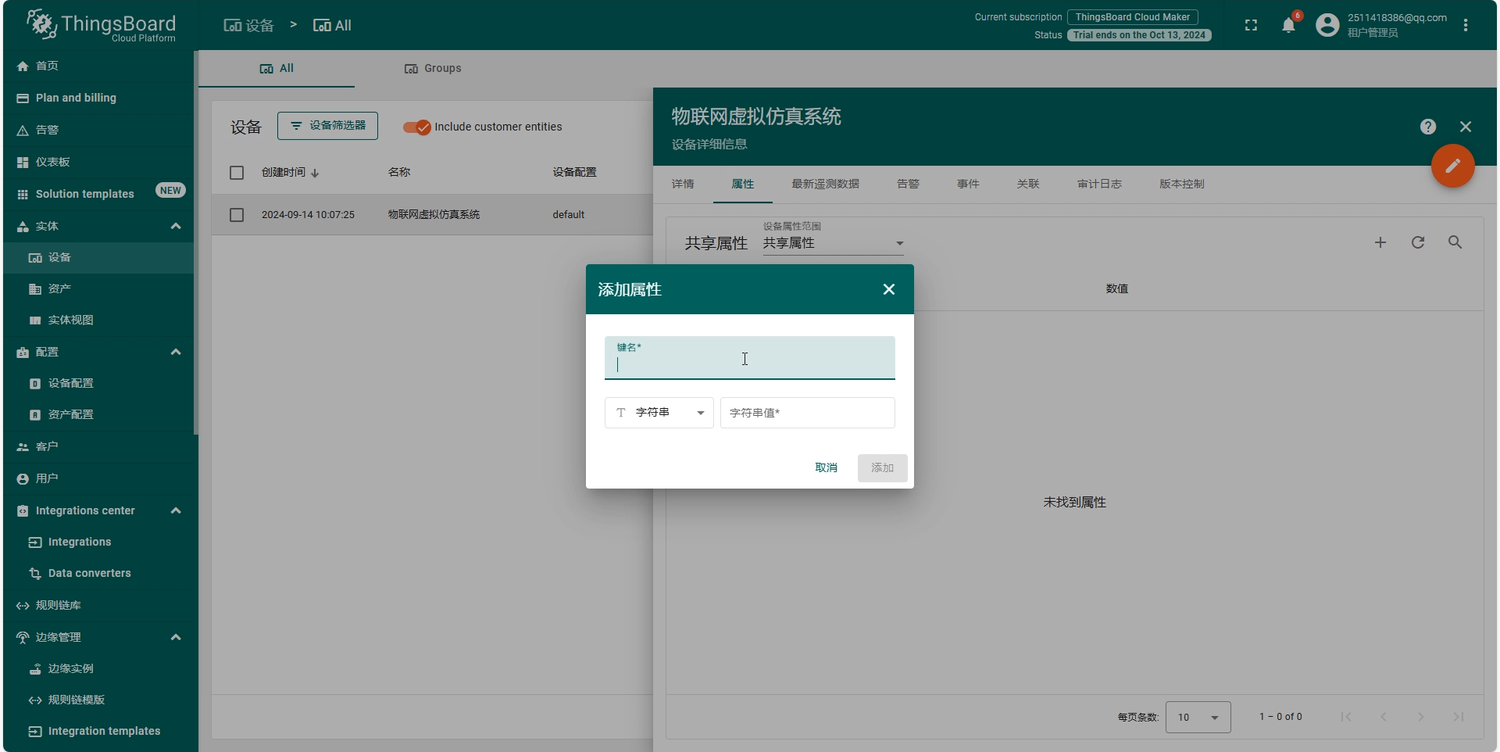Image resolution: width=1500 pixels, height=752 pixels.
Task: Refresh the shared attributes list
Action: point(1417,243)
